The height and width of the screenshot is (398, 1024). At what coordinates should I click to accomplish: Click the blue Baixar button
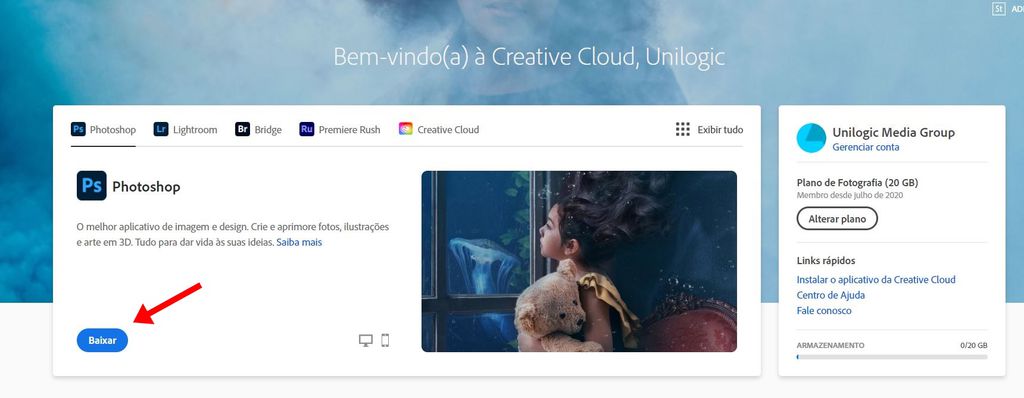click(x=102, y=340)
